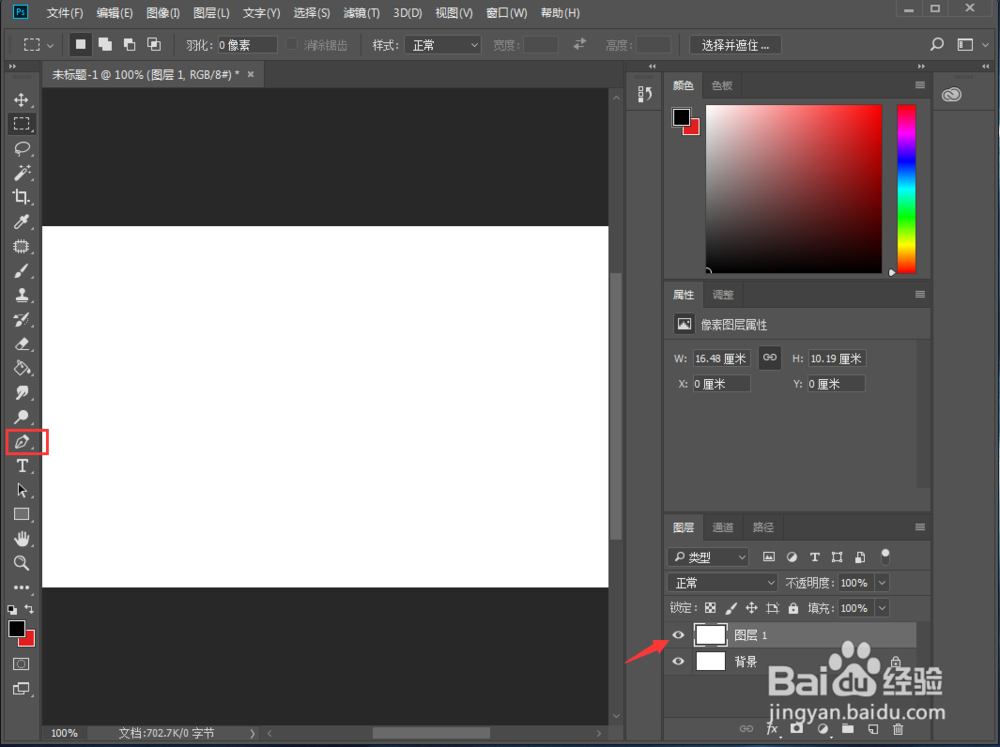The width and height of the screenshot is (1000, 747).
Task: Select the Path Selection tool
Action: point(21,490)
